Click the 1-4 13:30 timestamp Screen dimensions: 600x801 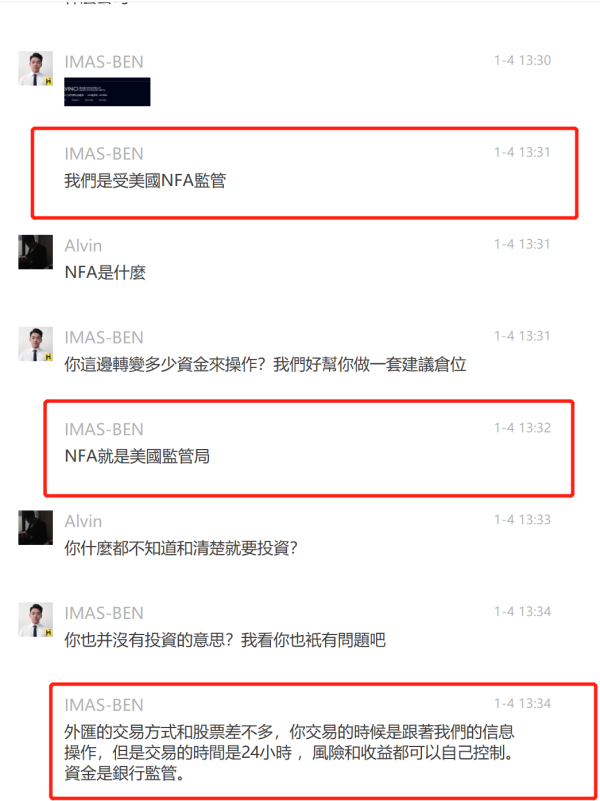pyautogui.click(x=522, y=60)
